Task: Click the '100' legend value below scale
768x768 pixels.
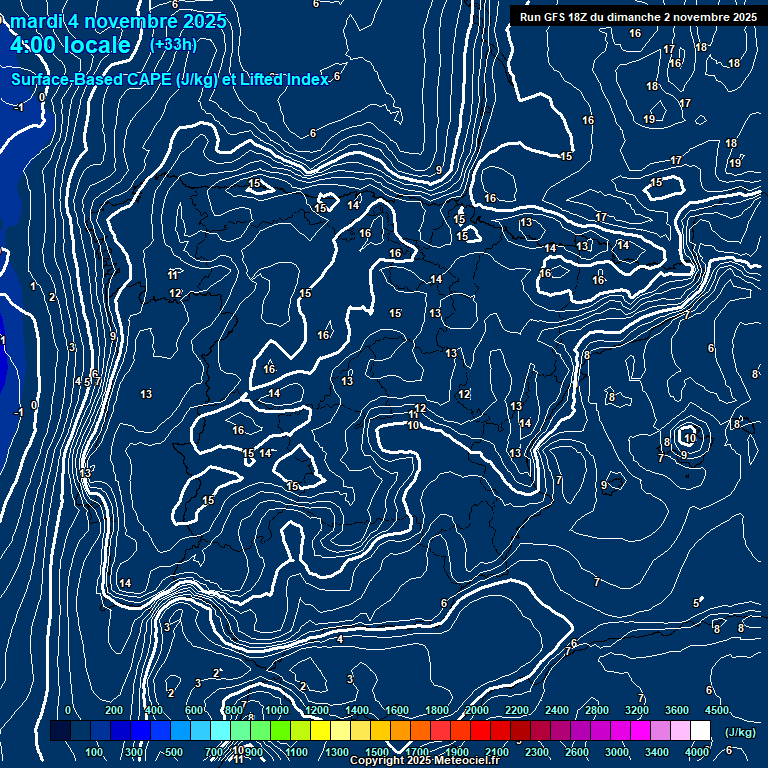Action: point(94,752)
